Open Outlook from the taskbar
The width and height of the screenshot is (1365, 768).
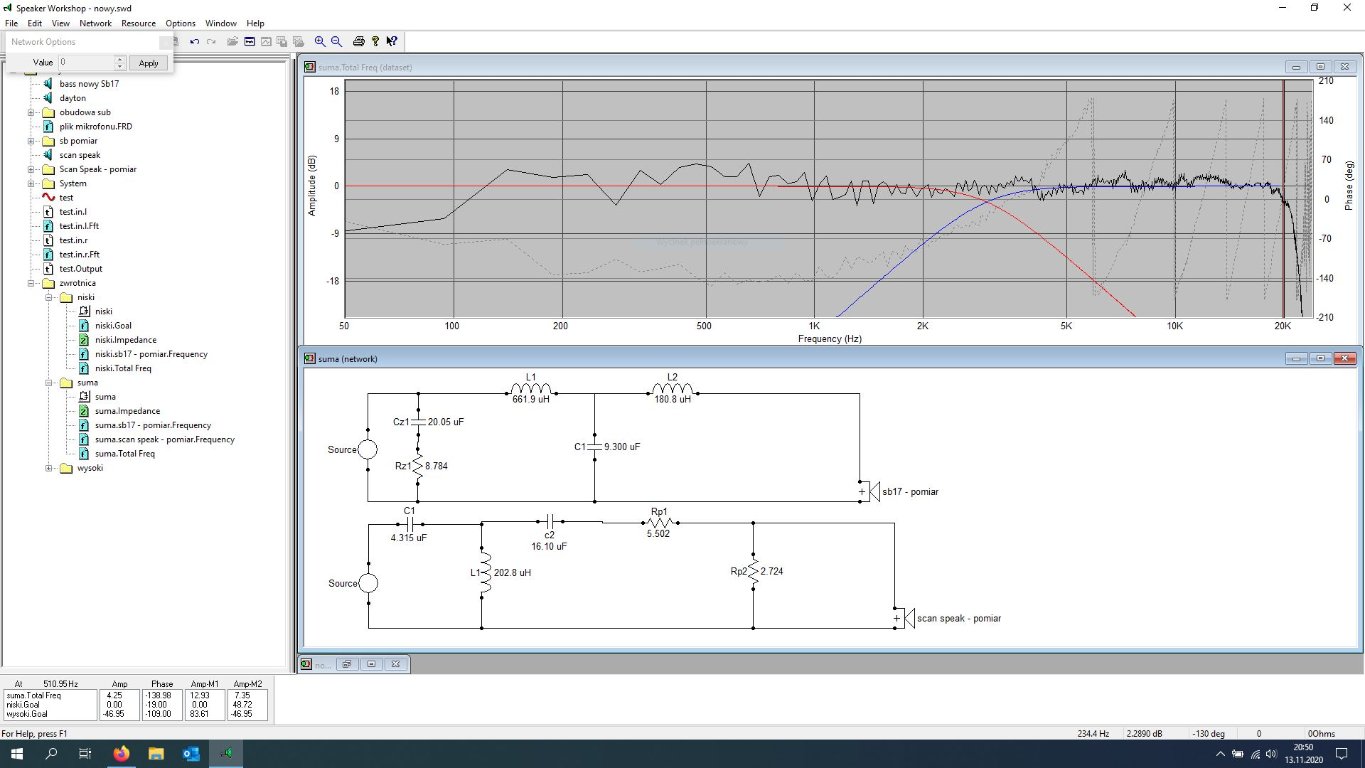(x=191, y=753)
